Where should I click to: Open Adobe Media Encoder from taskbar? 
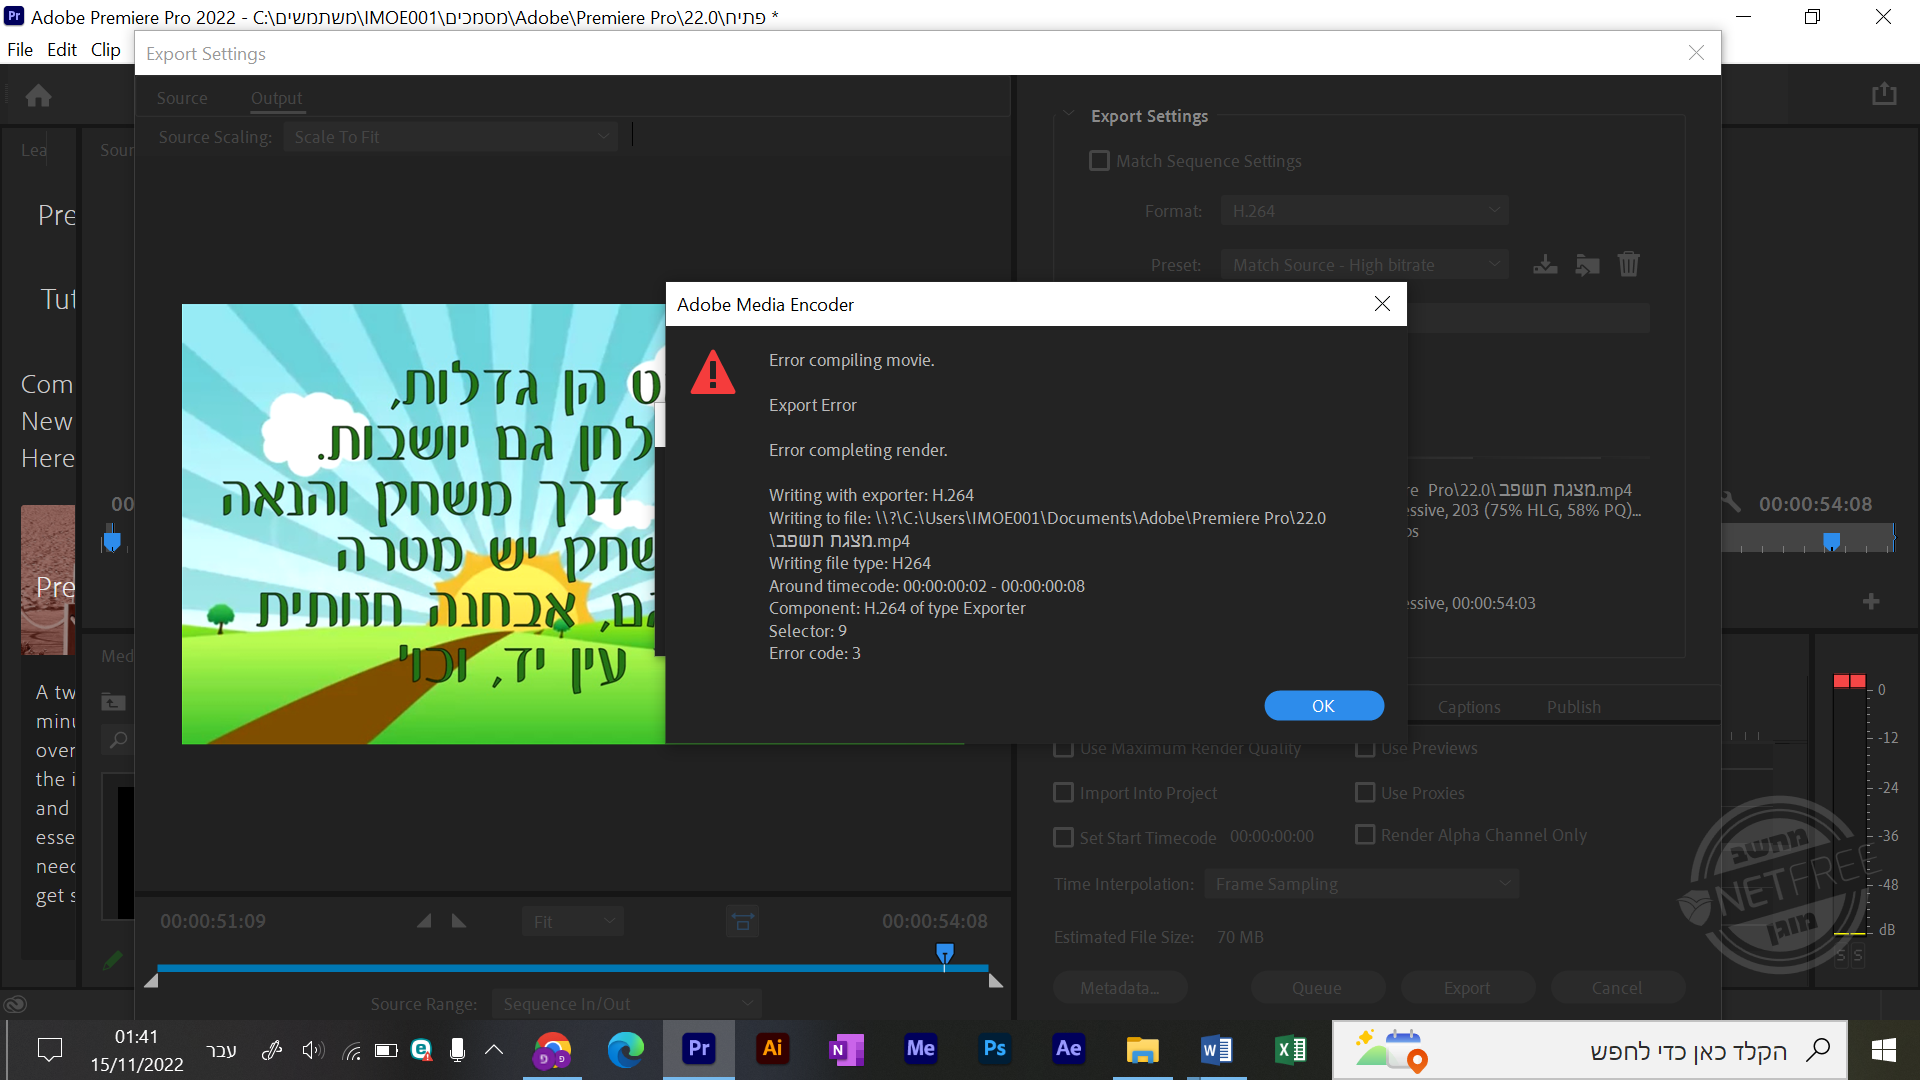point(920,1049)
